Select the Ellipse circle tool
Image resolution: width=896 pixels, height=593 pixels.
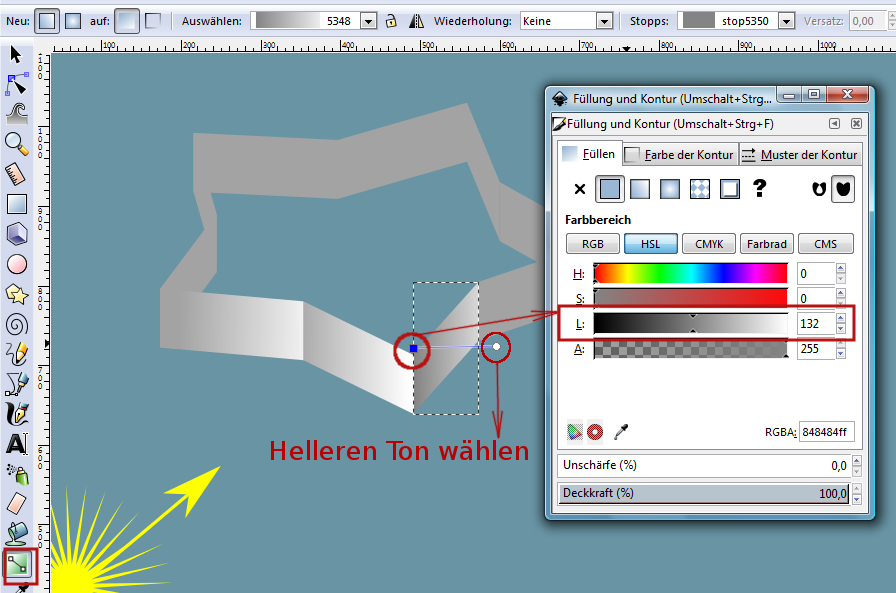pos(17,265)
